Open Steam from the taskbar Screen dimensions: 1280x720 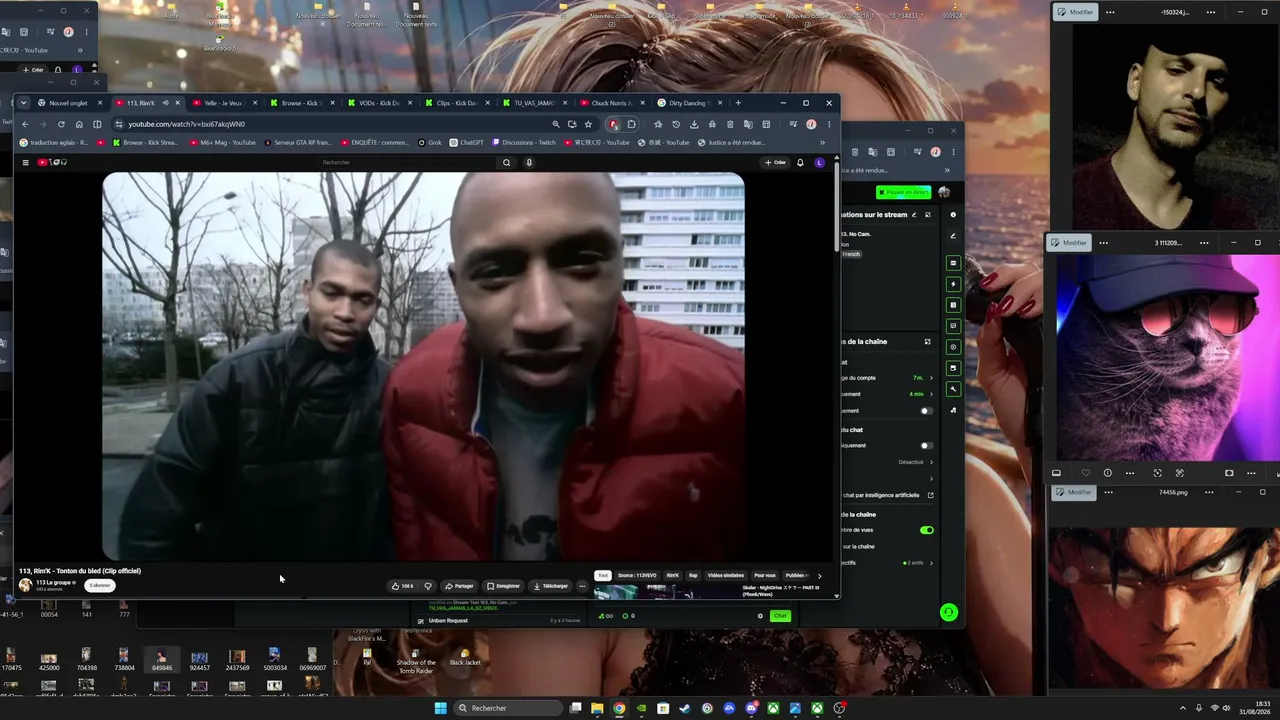pyautogui.click(x=685, y=708)
